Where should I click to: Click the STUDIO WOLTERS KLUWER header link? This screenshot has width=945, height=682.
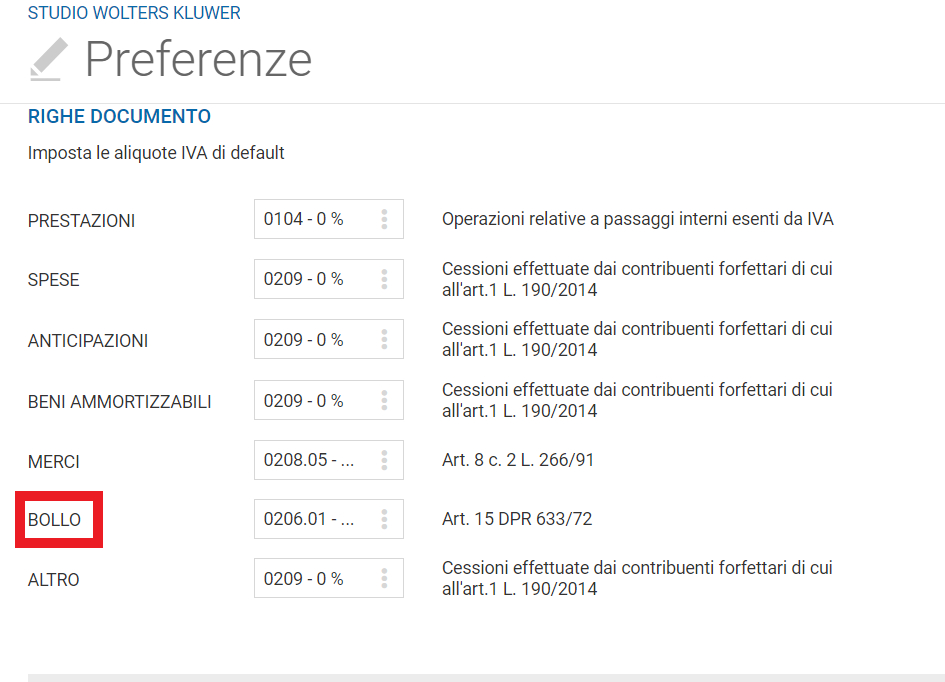(x=134, y=13)
